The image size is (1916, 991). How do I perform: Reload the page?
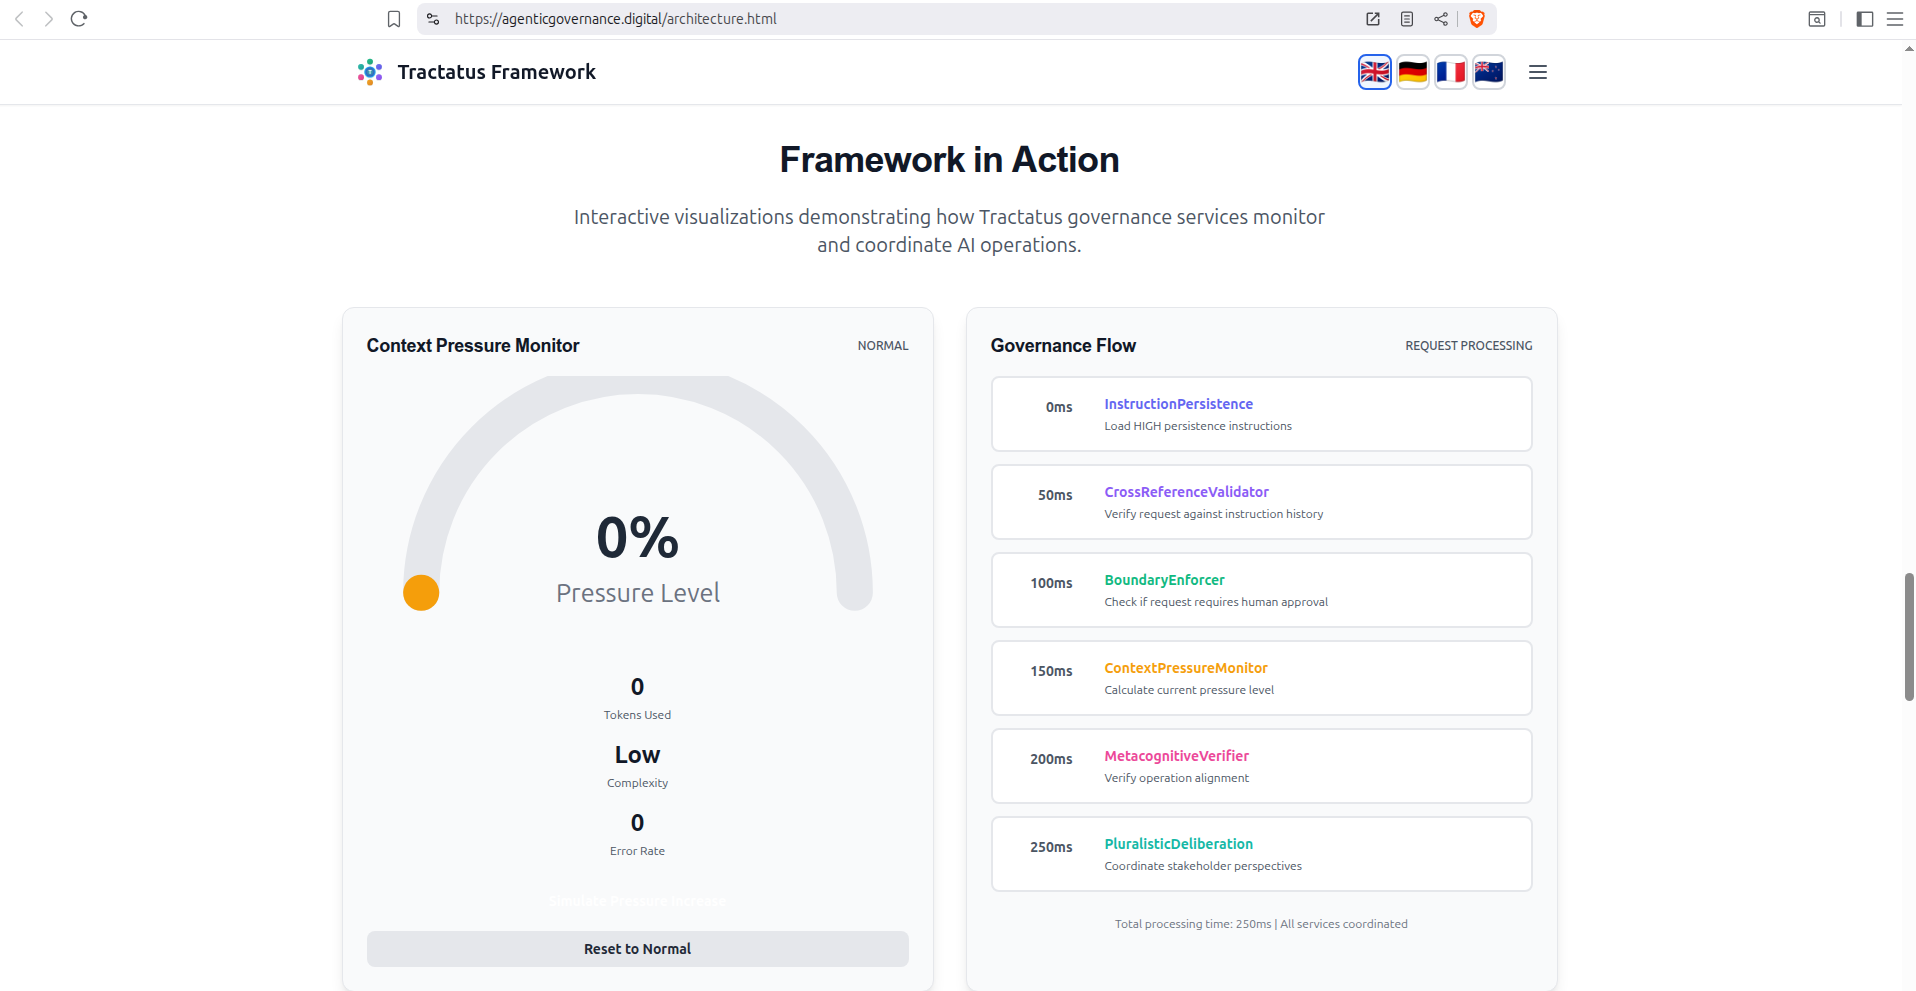(79, 19)
